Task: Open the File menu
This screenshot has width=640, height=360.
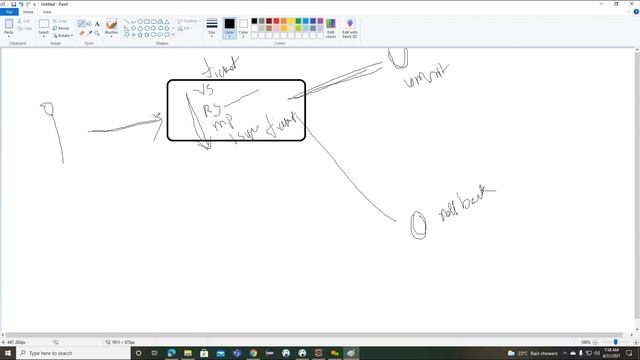Action: point(9,12)
